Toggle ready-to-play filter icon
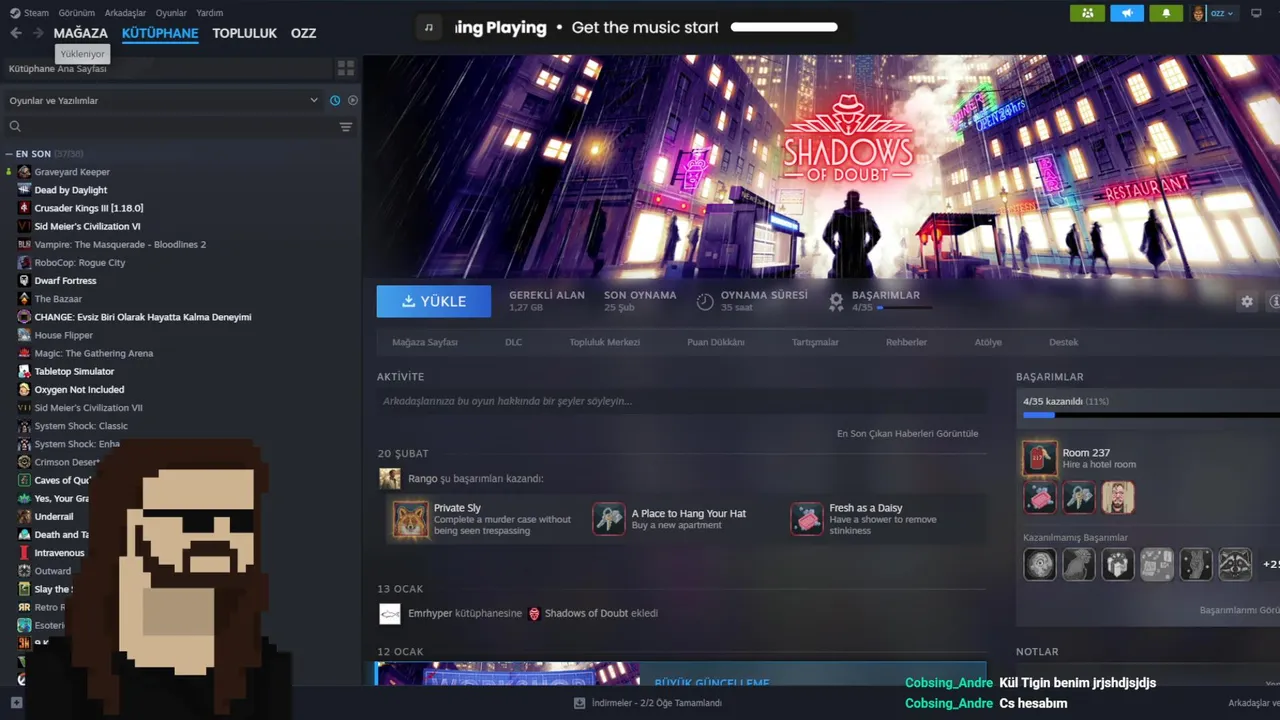This screenshot has width=1280, height=720. pos(353,100)
